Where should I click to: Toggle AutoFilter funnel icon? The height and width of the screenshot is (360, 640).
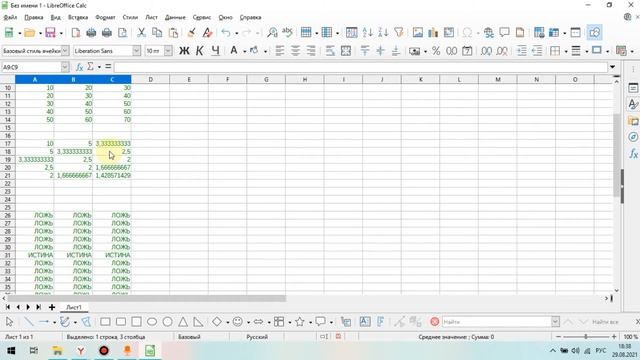click(399, 33)
